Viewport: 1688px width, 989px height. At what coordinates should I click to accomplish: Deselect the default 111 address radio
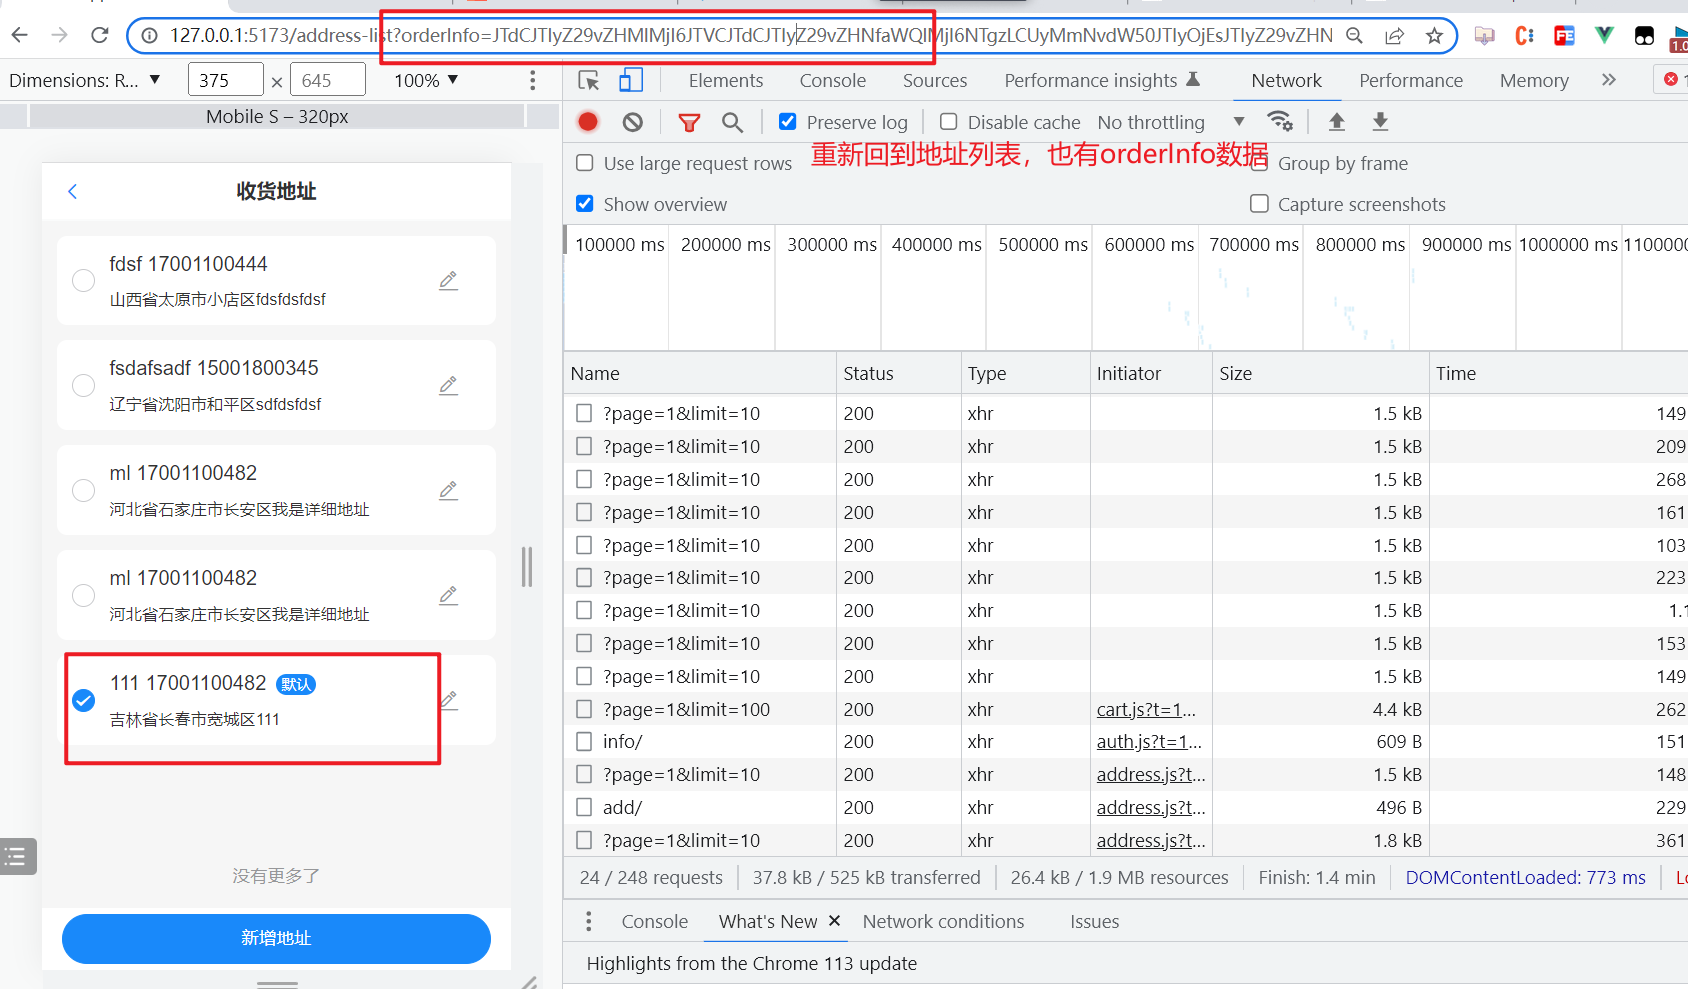pos(84,701)
